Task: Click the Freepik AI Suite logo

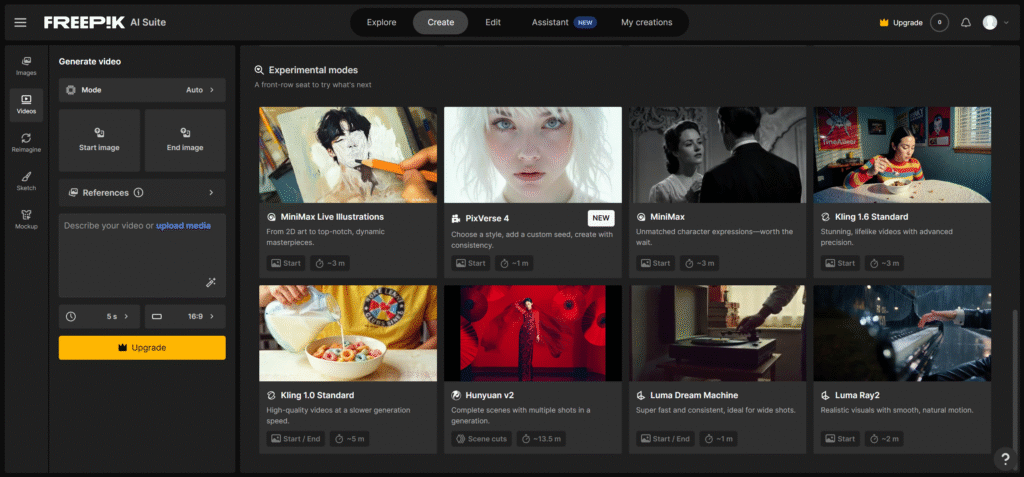Action: point(104,22)
